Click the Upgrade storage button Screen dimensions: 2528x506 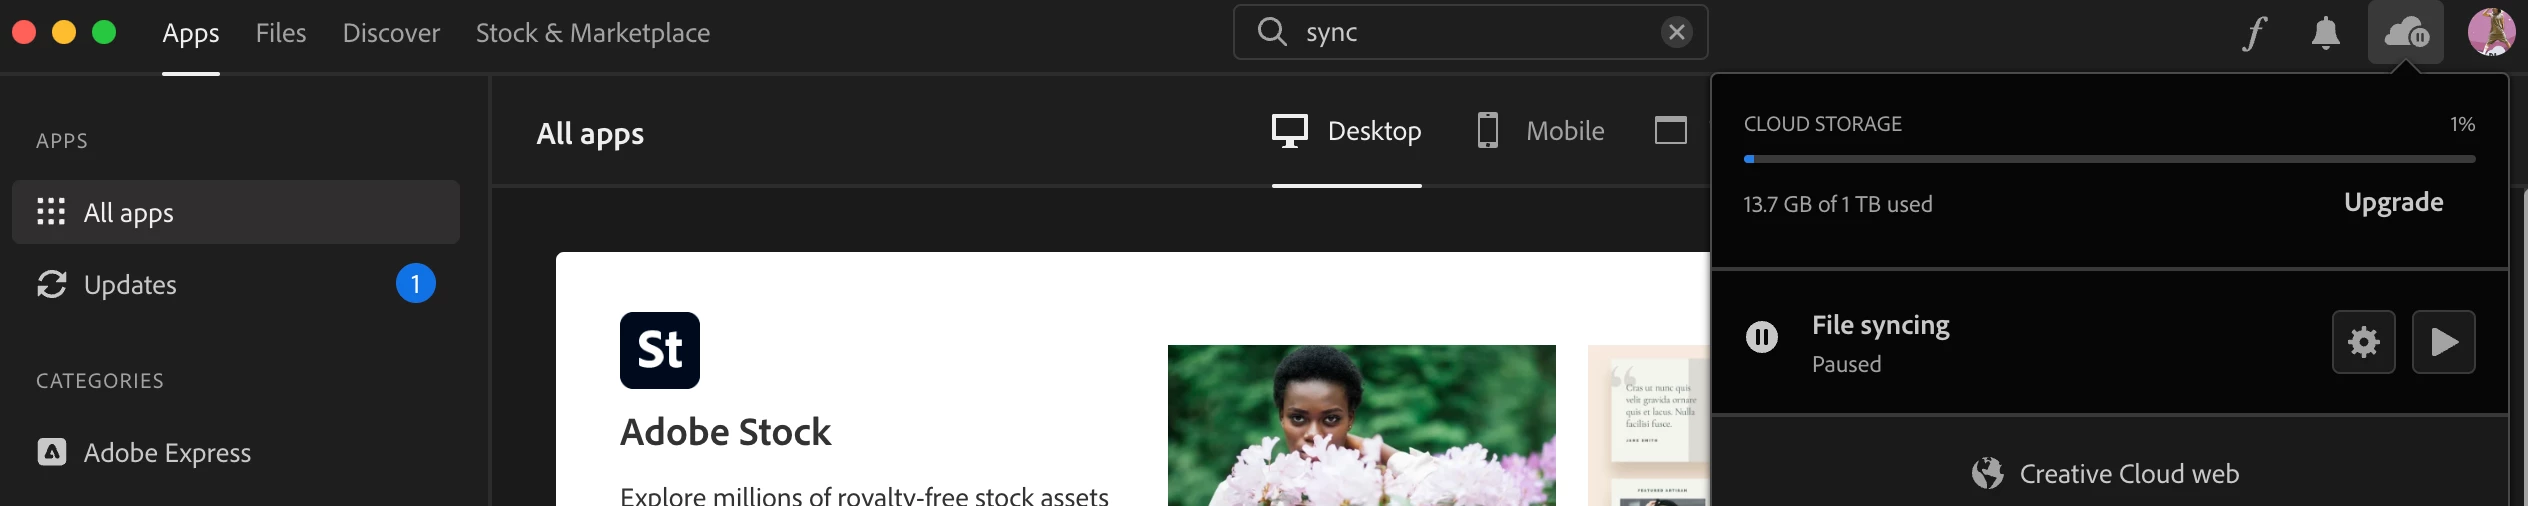(2394, 203)
